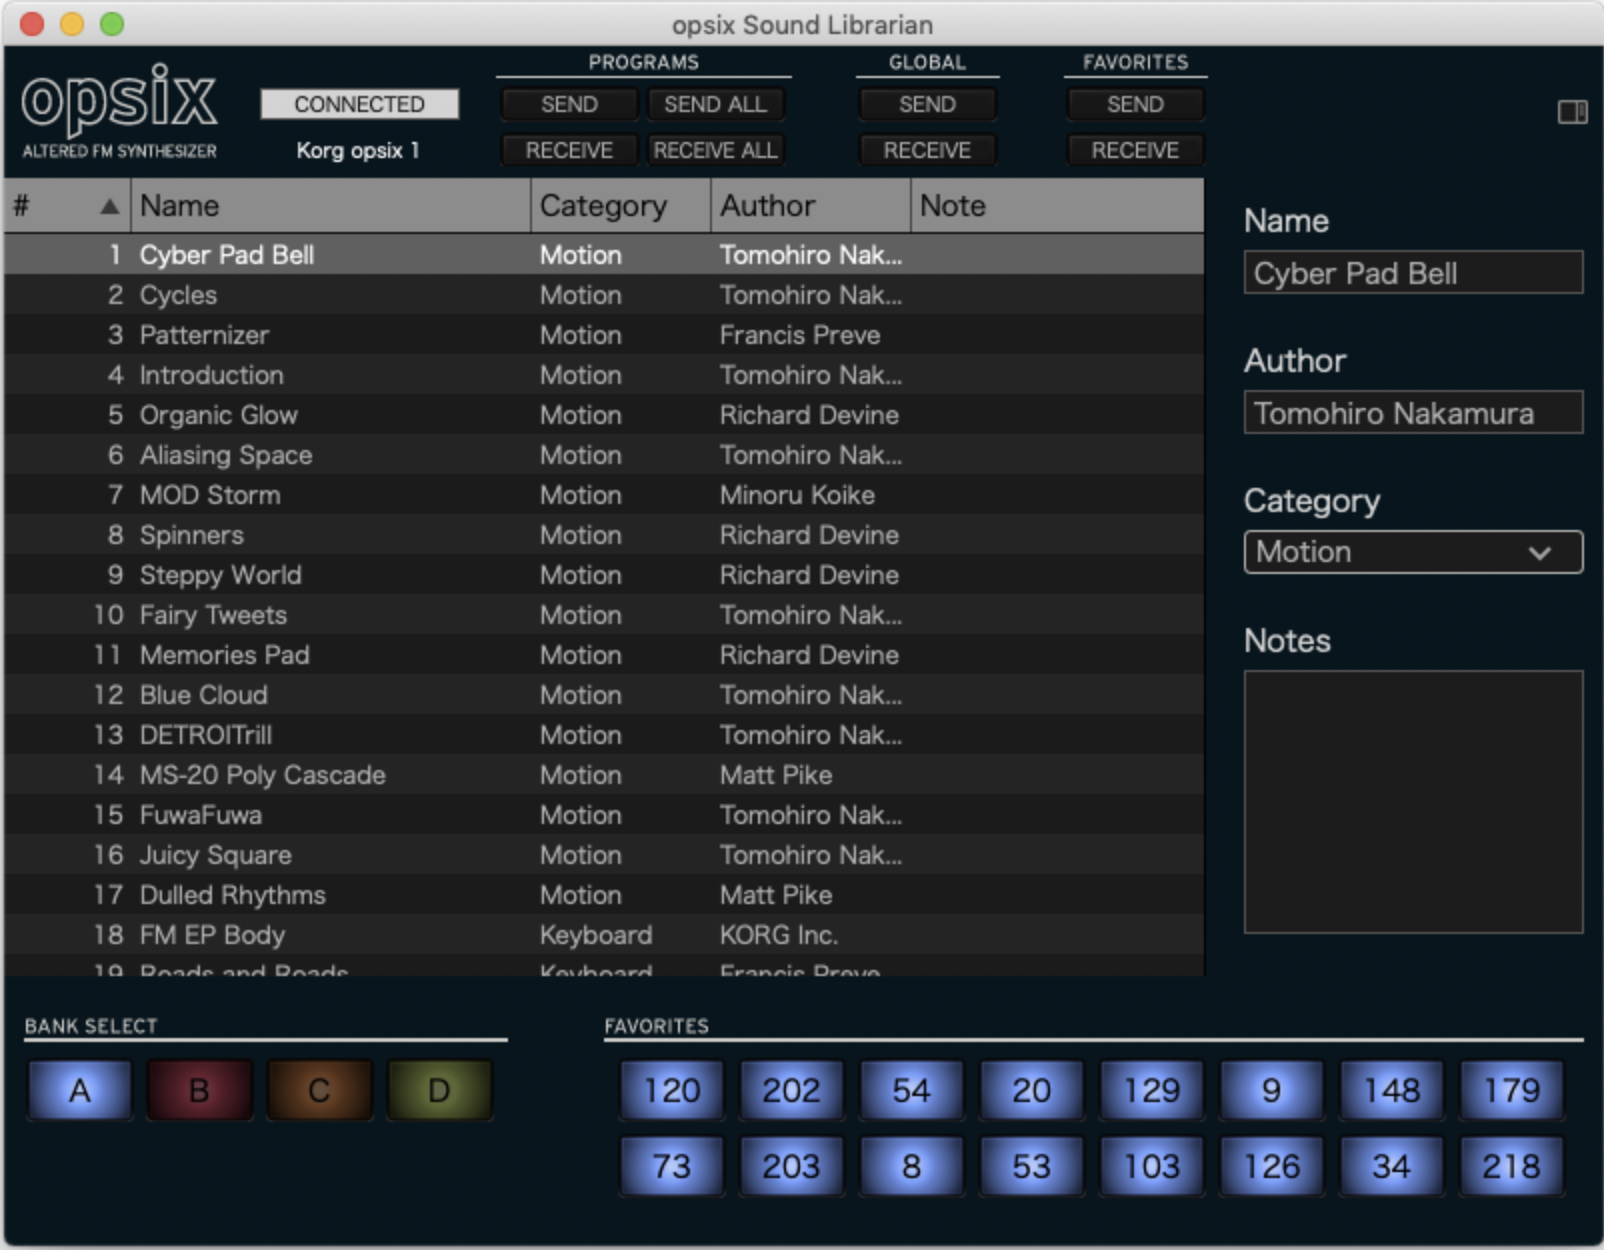1604x1250 pixels.
Task: Select favorite slot 73
Action: pos(672,1166)
